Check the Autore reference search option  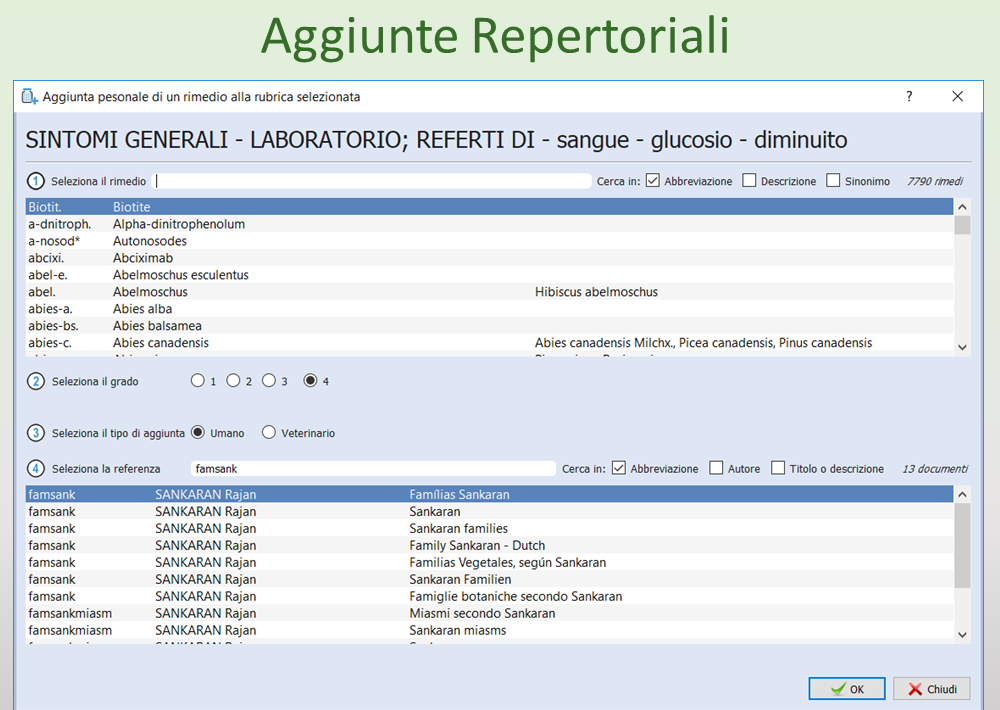pyautogui.click(x=716, y=468)
